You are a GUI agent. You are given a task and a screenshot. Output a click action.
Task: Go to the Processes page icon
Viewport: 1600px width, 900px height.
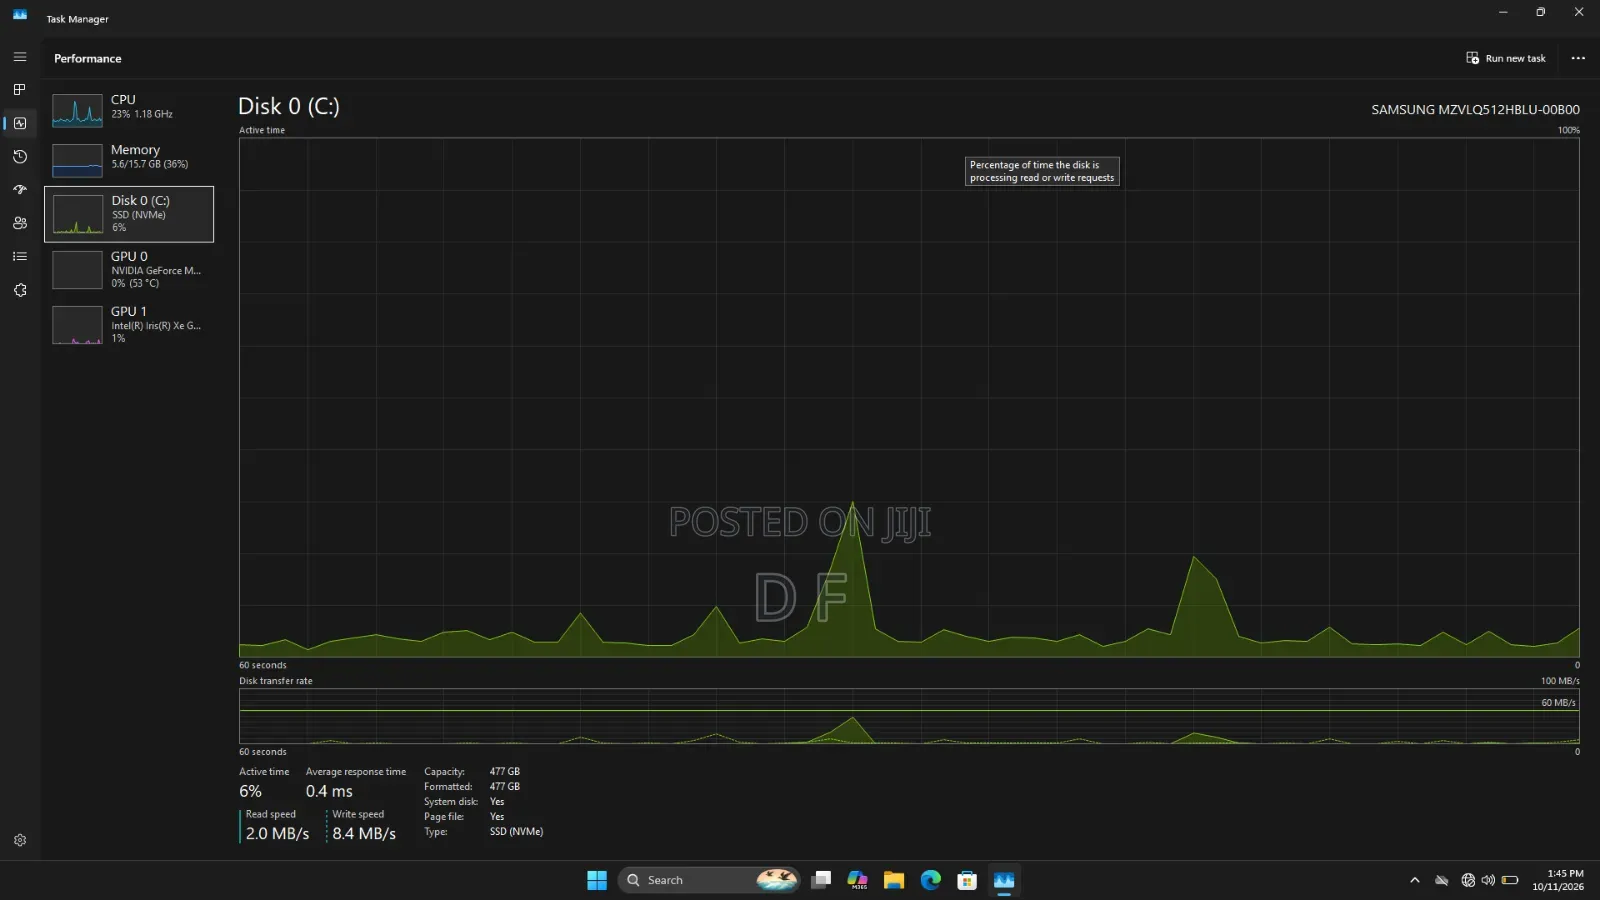20,90
